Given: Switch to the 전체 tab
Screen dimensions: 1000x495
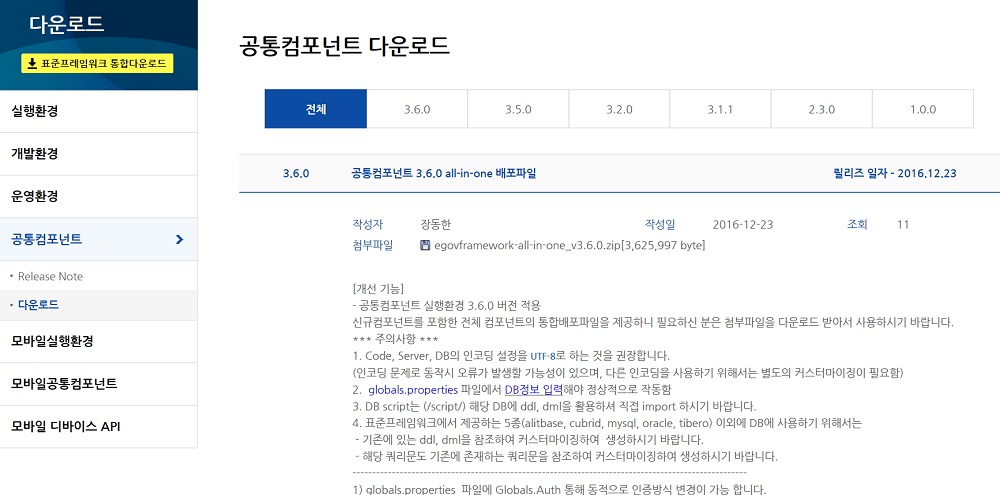Looking at the screenshot, I should coord(316,109).
